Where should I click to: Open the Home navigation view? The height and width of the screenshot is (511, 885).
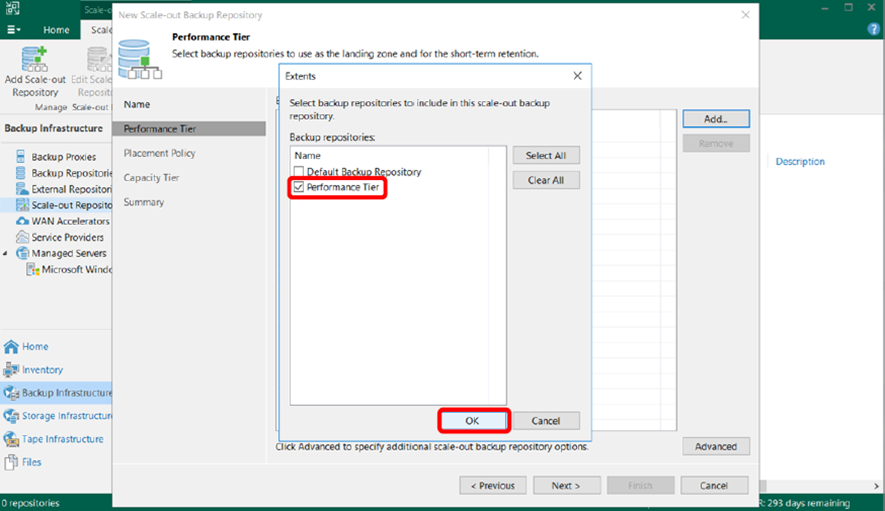pyautogui.click(x=35, y=346)
